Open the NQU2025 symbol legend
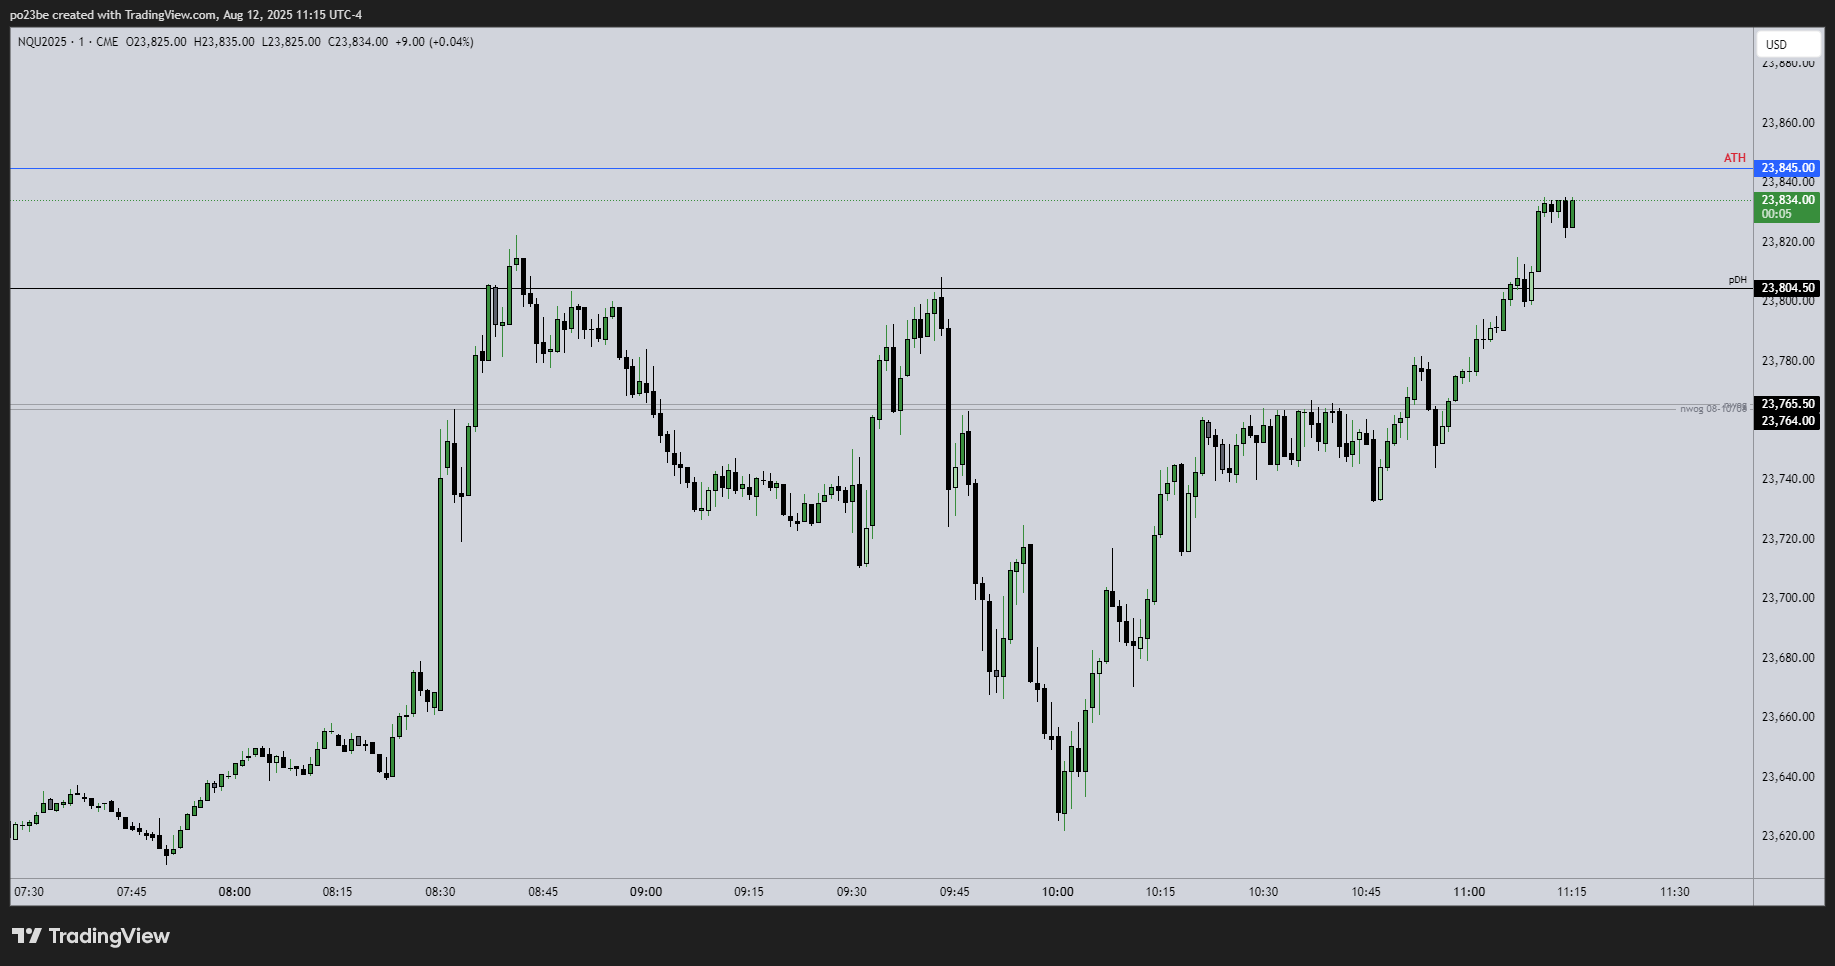 [x=42, y=41]
